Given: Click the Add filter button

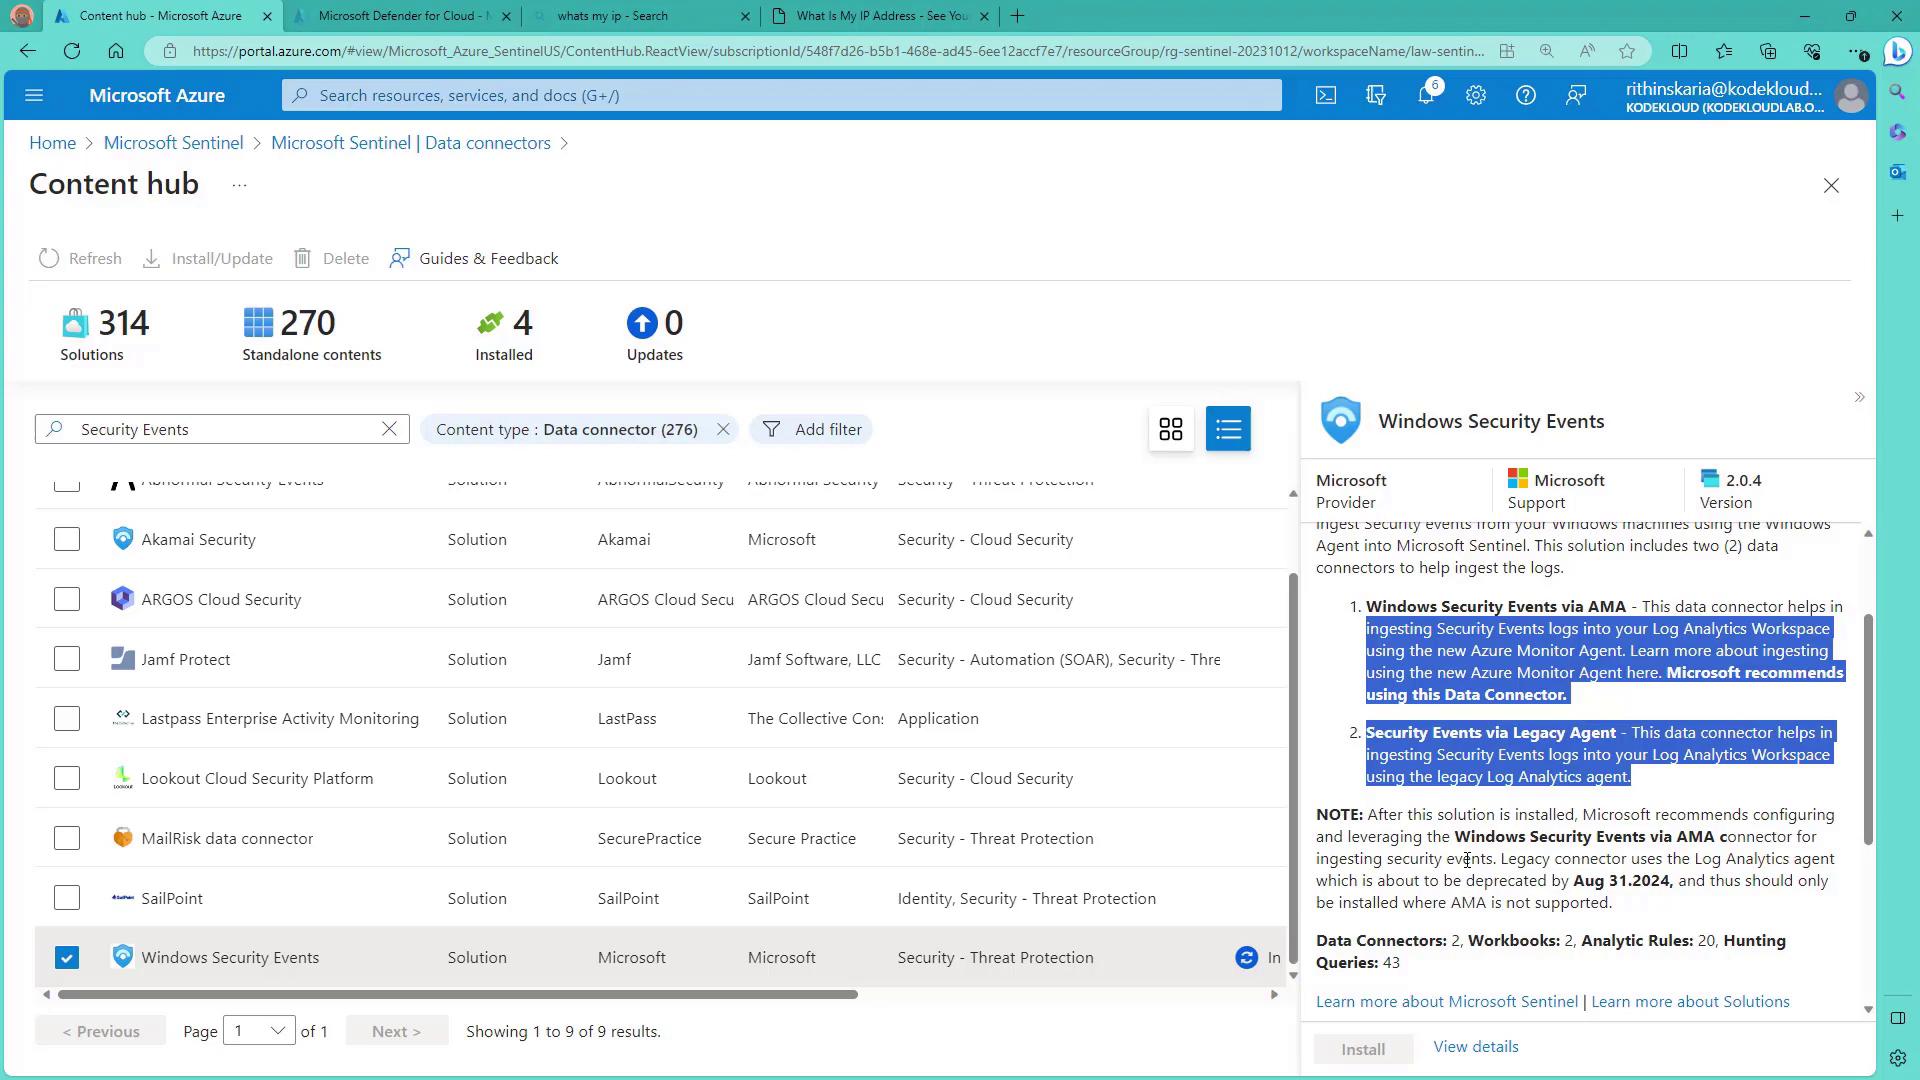Looking at the screenshot, I should [812, 429].
